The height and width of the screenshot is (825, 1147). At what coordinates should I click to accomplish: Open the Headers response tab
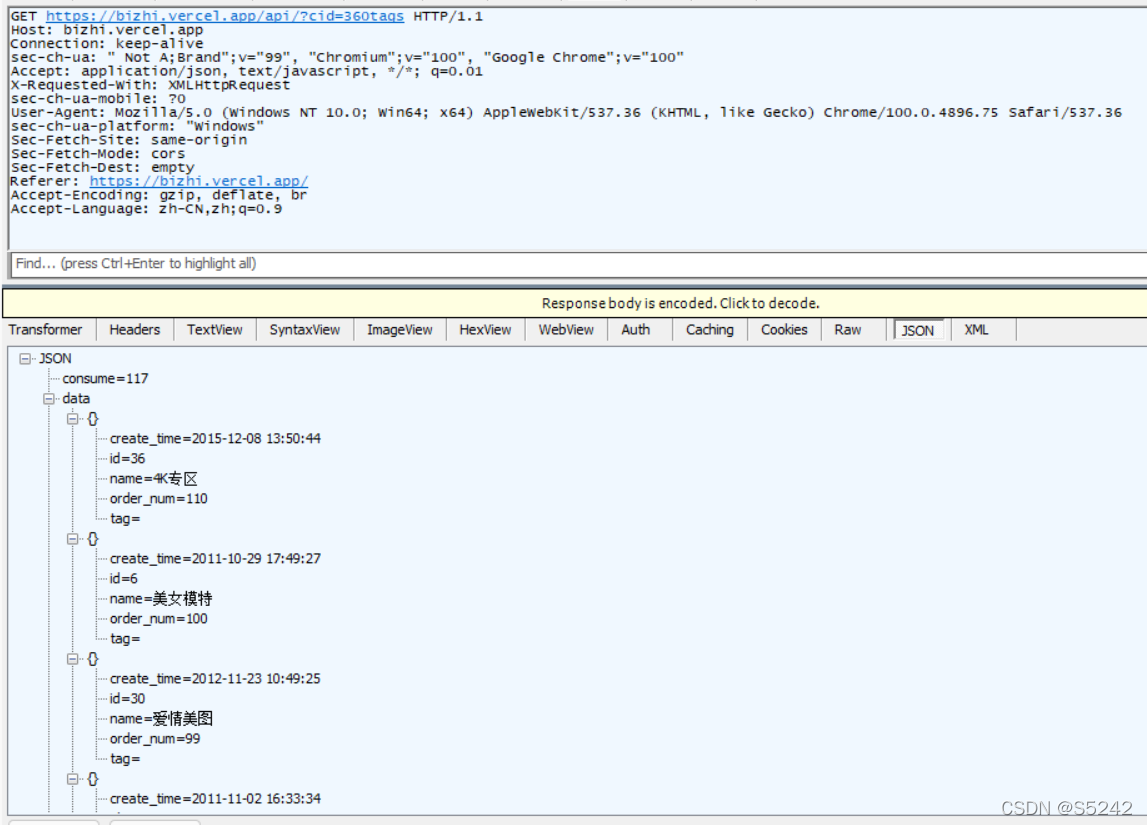[x=134, y=330]
